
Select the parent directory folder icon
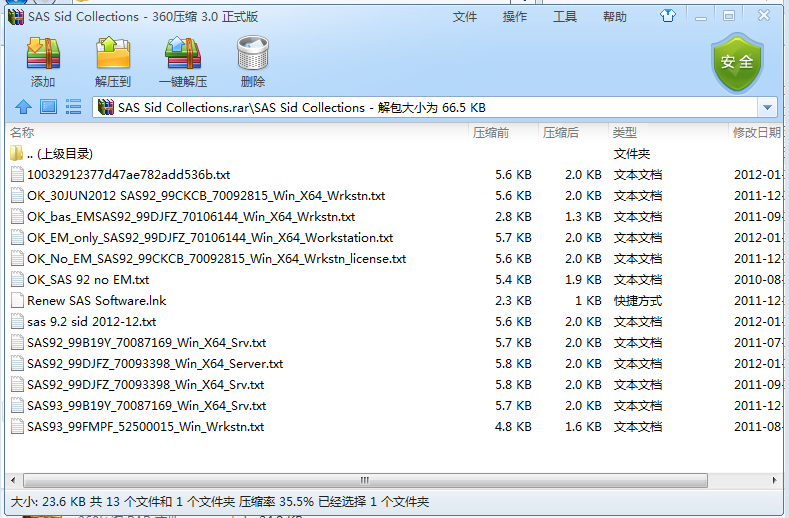pyautogui.click(x=17, y=154)
